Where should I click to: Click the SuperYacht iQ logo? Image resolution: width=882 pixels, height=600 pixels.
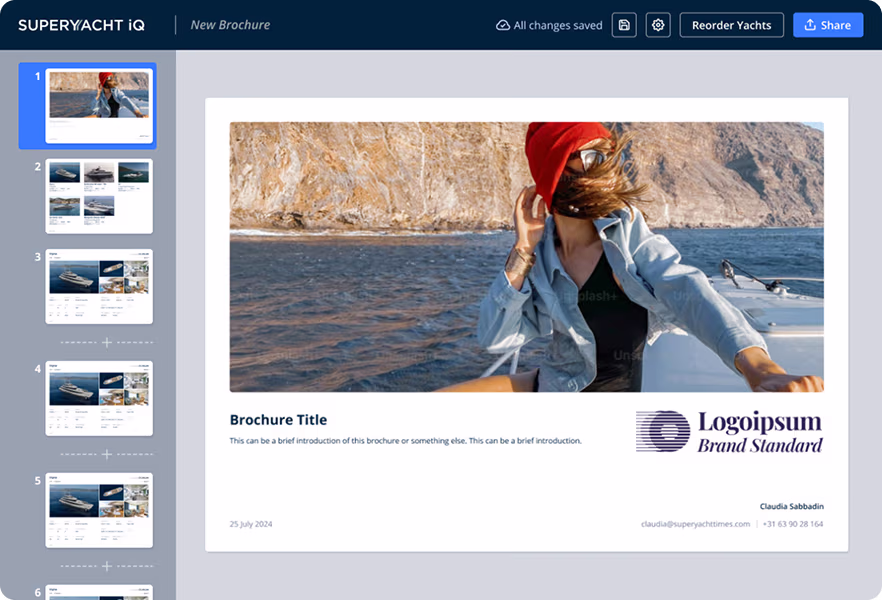(x=81, y=25)
